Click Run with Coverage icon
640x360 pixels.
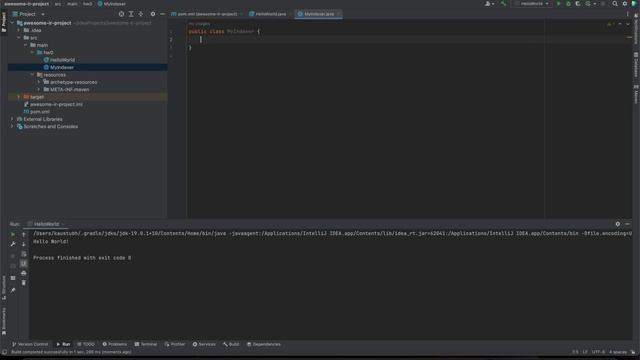(578, 4)
